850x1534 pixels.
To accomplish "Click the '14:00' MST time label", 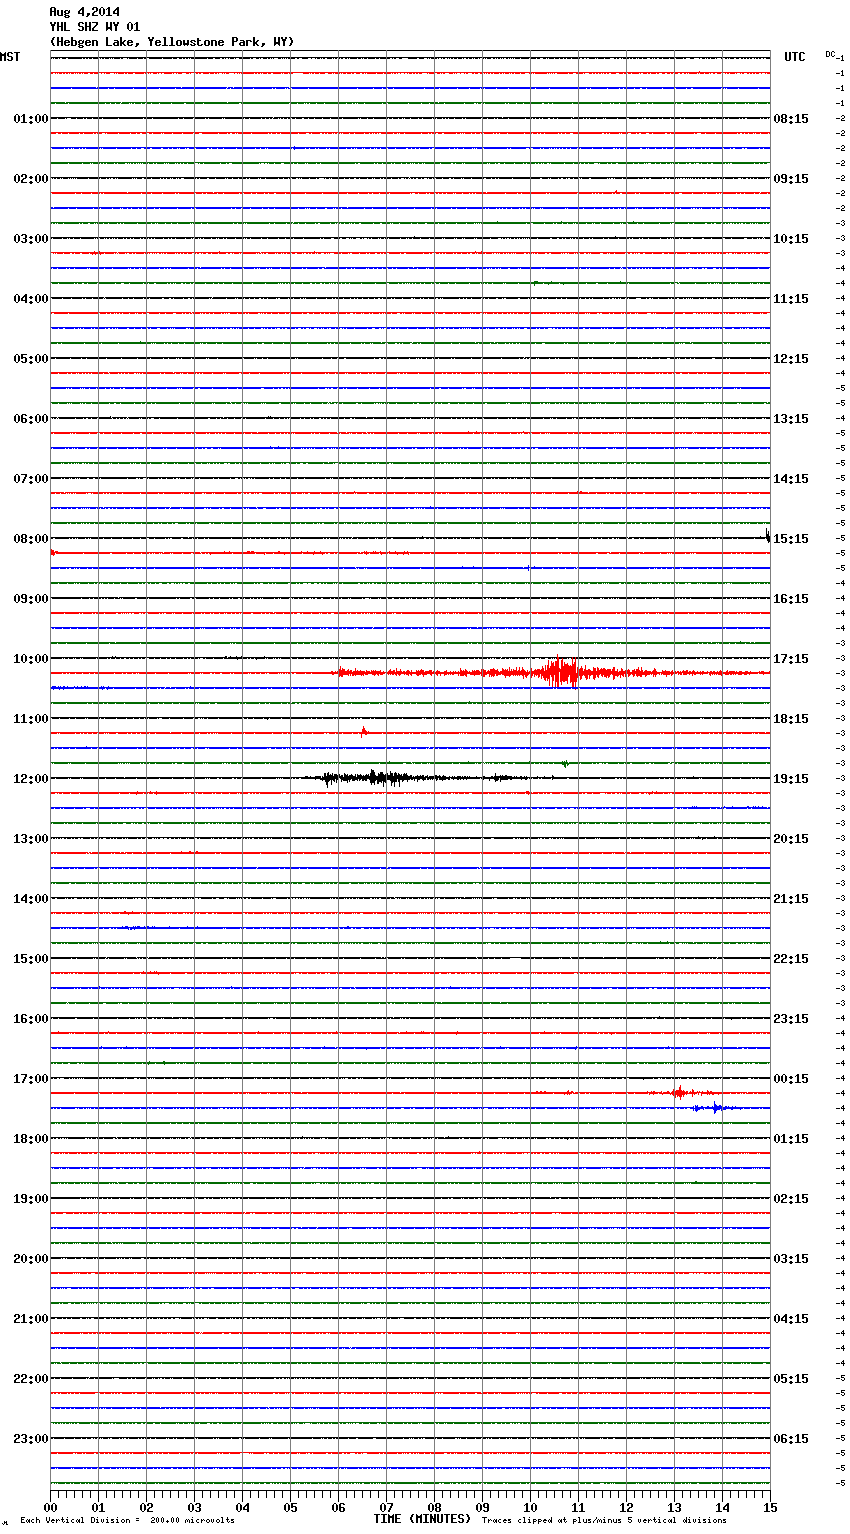I will (x=31, y=899).
